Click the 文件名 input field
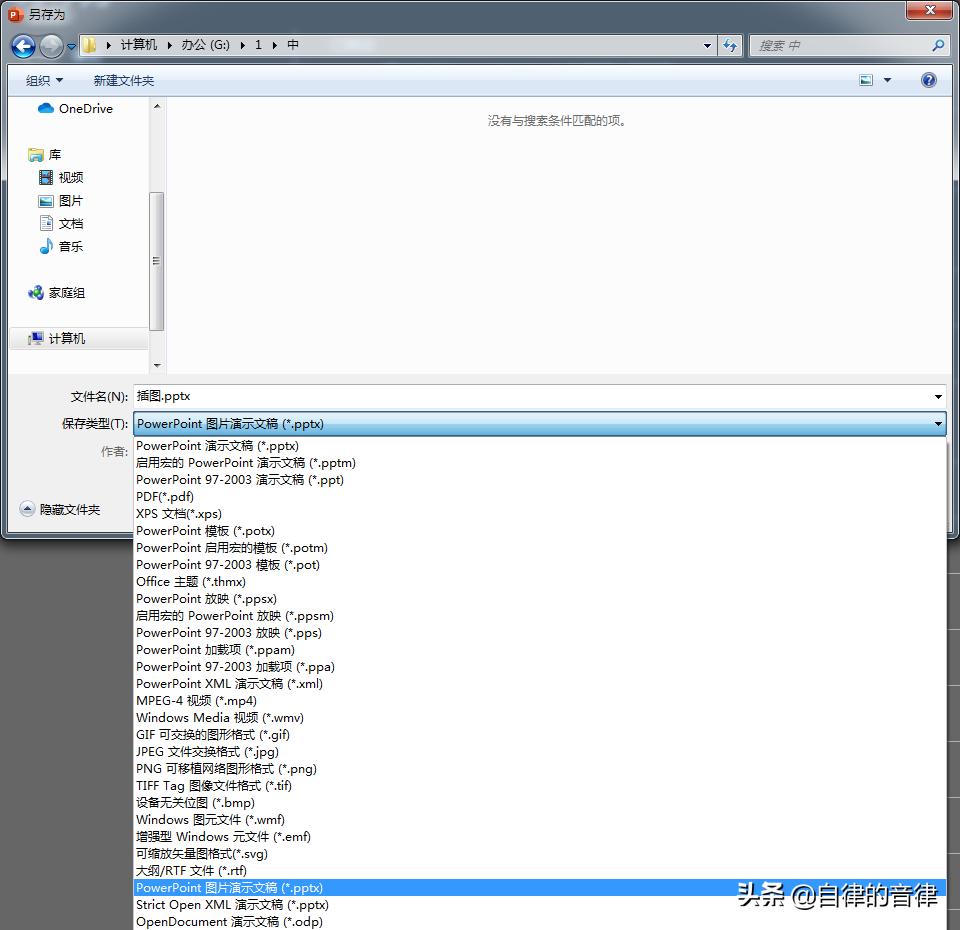Image resolution: width=960 pixels, height=930 pixels. pyautogui.click(x=532, y=396)
